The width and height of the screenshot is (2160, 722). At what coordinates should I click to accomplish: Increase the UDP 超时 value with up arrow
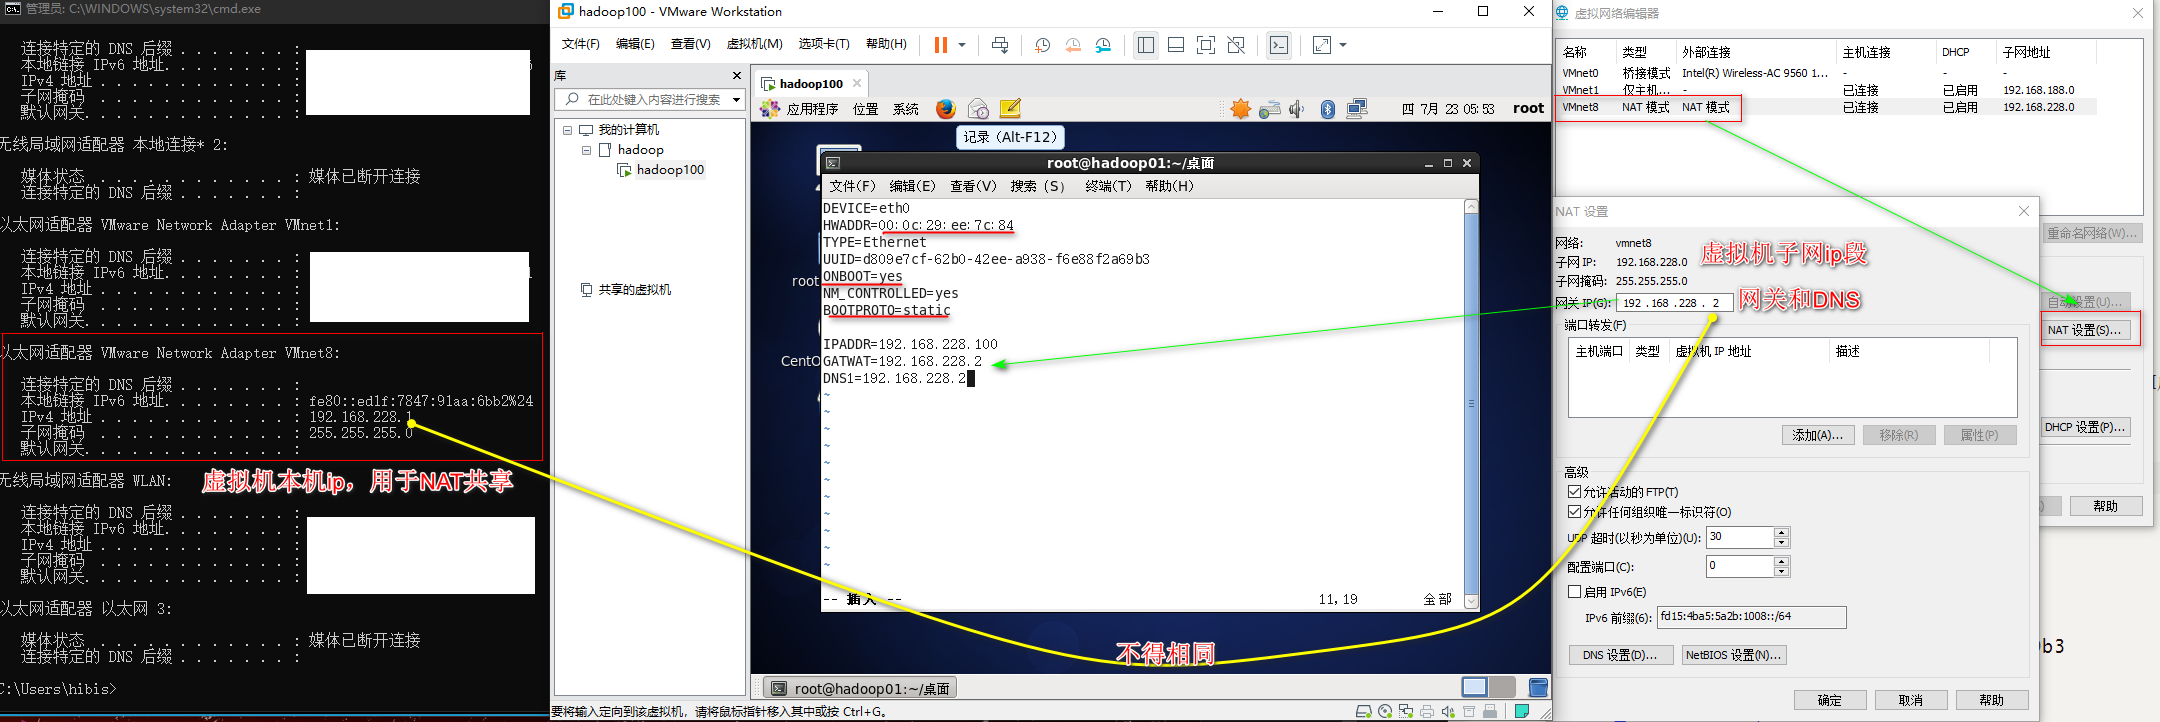click(1781, 532)
